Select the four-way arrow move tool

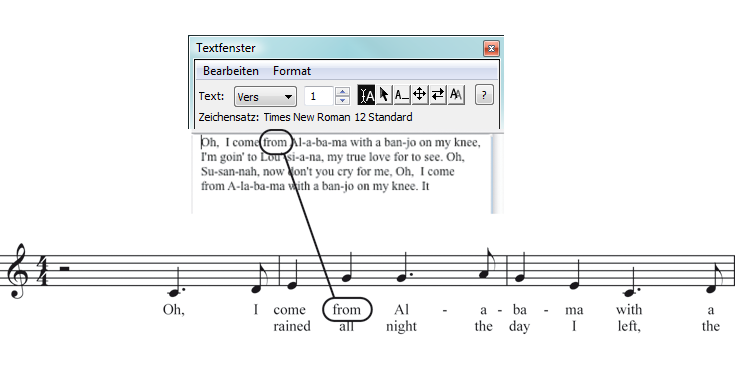[420, 95]
